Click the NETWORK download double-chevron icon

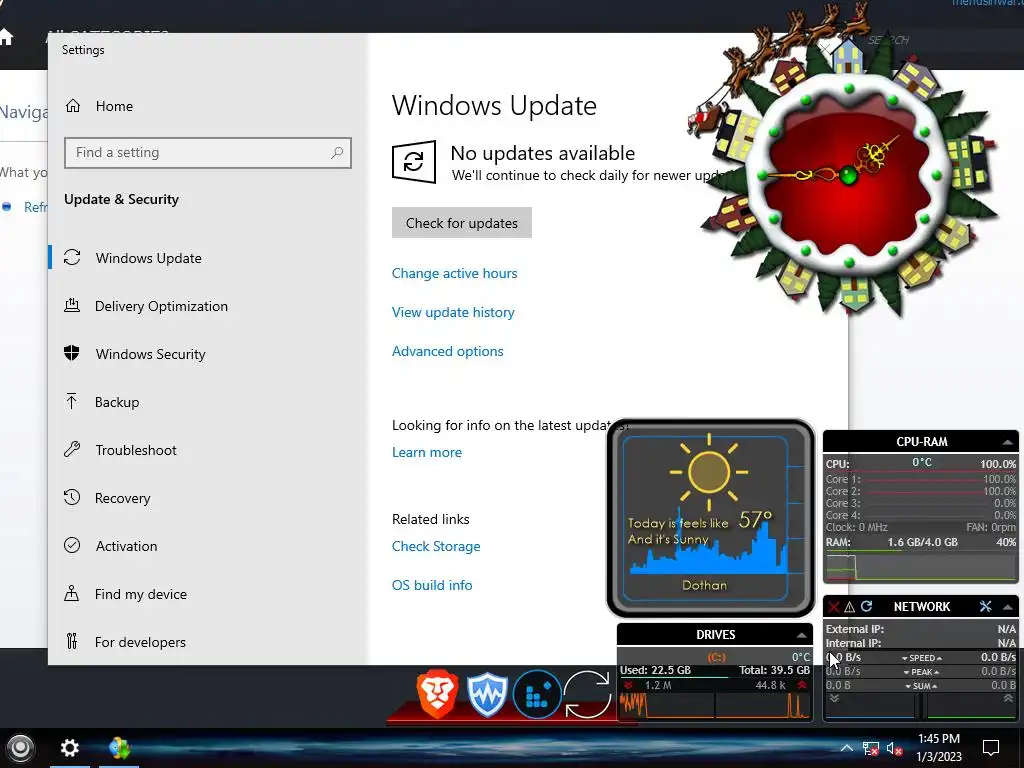click(834, 699)
